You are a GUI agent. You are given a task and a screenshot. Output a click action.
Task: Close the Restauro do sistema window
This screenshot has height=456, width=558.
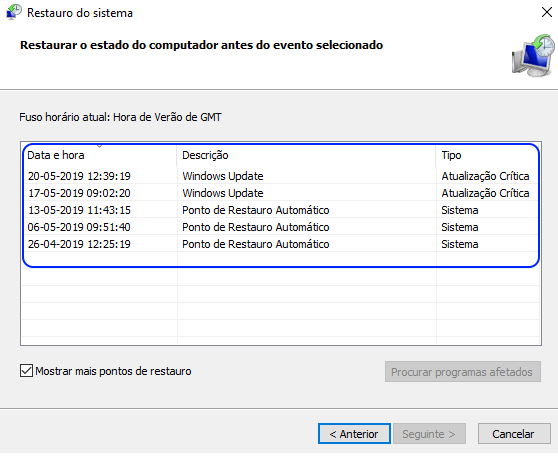[x=546, y=12]
